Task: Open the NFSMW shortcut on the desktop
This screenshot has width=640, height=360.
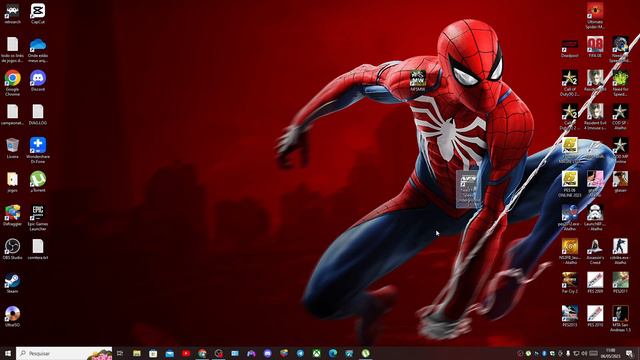Action: pyautogui.click(x=418, y=80)
